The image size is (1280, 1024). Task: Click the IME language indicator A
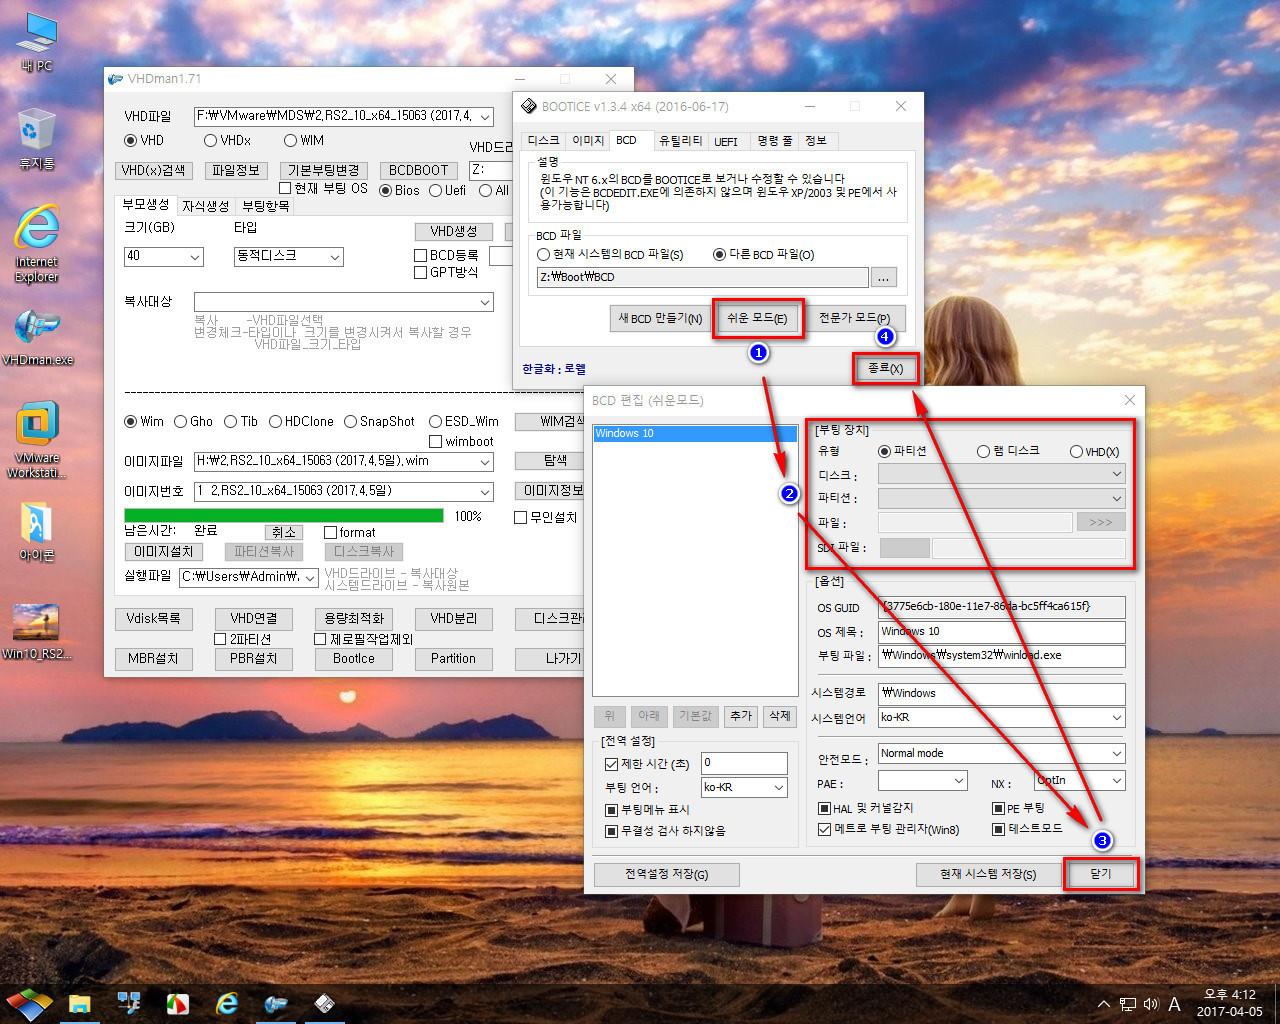pyautogui.click(x=1174, y=1004)
